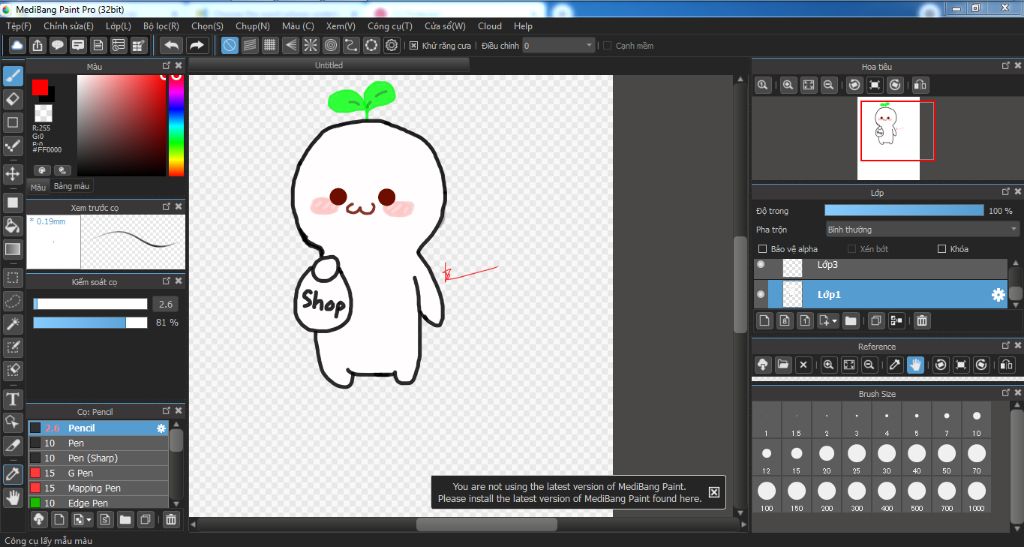Delete layer with trash icon in layer panel
This screenshot has height=547, width=1024.
(921, 320)
